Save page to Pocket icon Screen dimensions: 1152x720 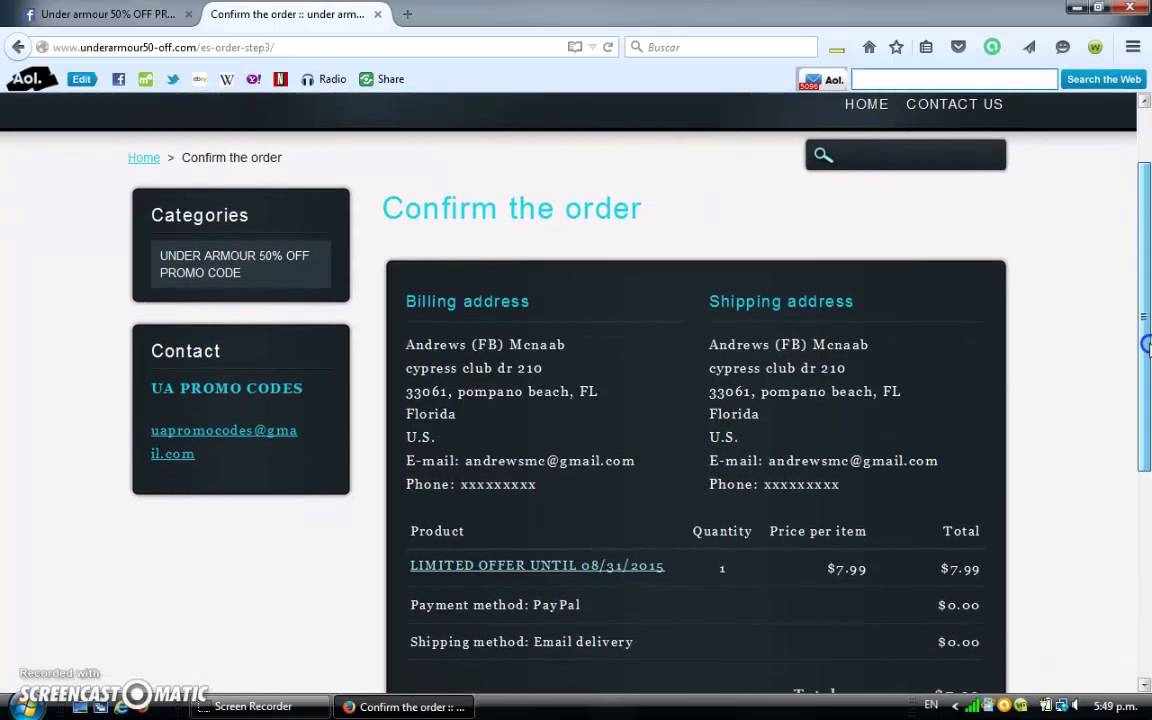coord(958,47)
